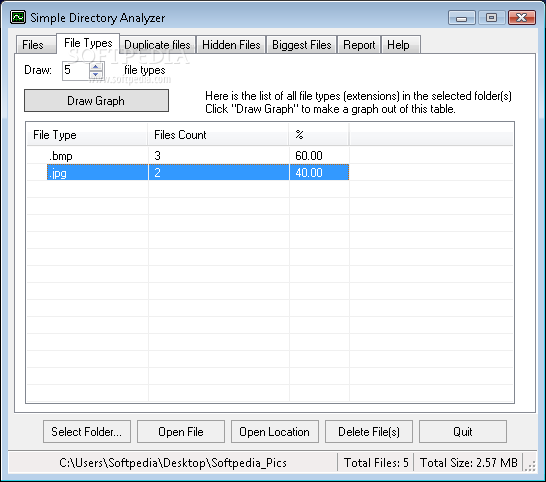Sort by the Files Count column header

tap(218, 134)
